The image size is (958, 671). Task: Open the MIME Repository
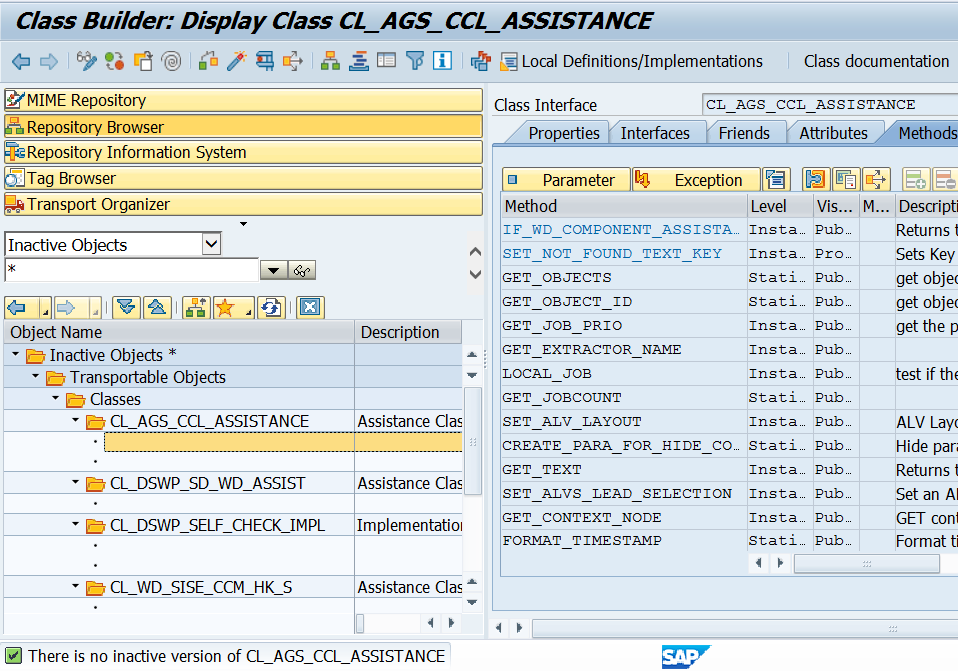tap(243, 100)
